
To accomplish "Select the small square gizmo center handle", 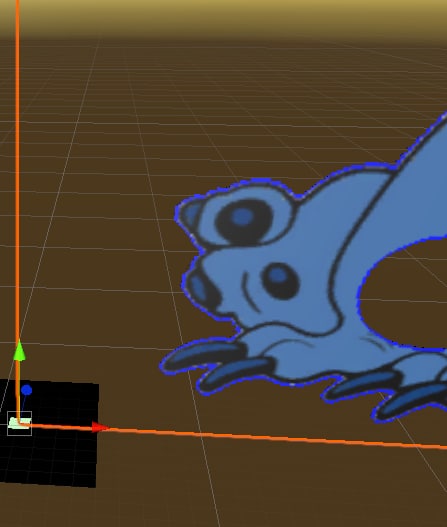I will pyautogui.click(x=19, y=423).
